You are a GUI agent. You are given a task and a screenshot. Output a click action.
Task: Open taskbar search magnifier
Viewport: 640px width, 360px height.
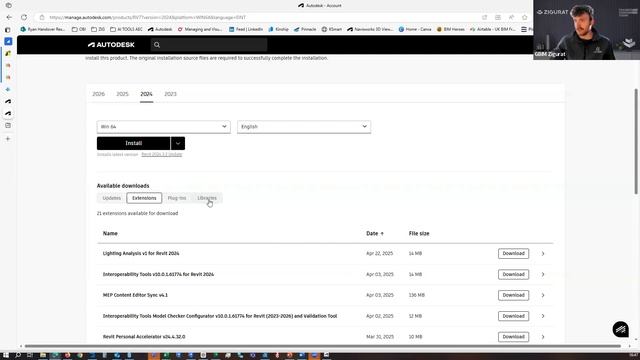click(18, 356)
